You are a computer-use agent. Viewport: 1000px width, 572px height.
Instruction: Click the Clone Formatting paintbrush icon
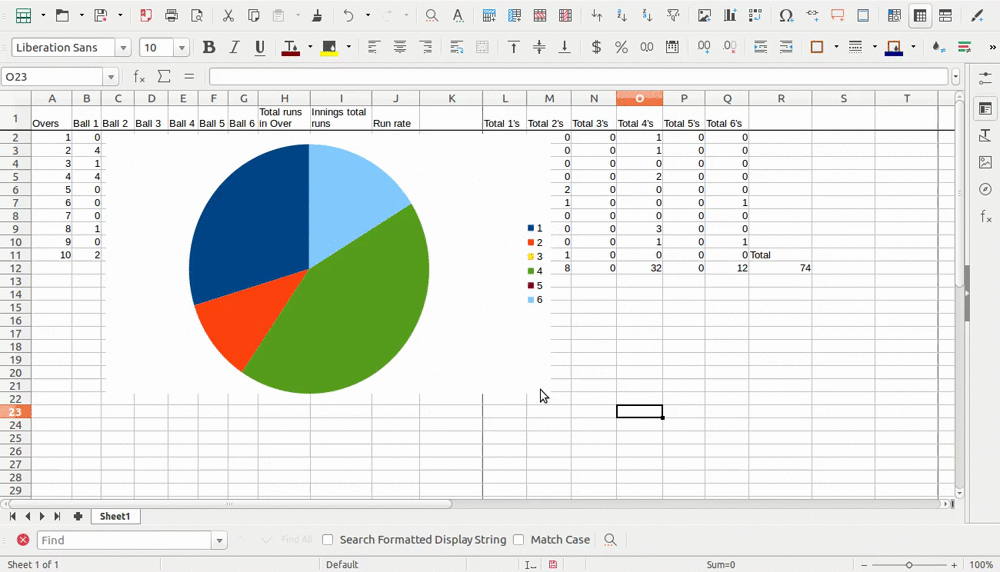pyautogui.click(x=317, y=16)
